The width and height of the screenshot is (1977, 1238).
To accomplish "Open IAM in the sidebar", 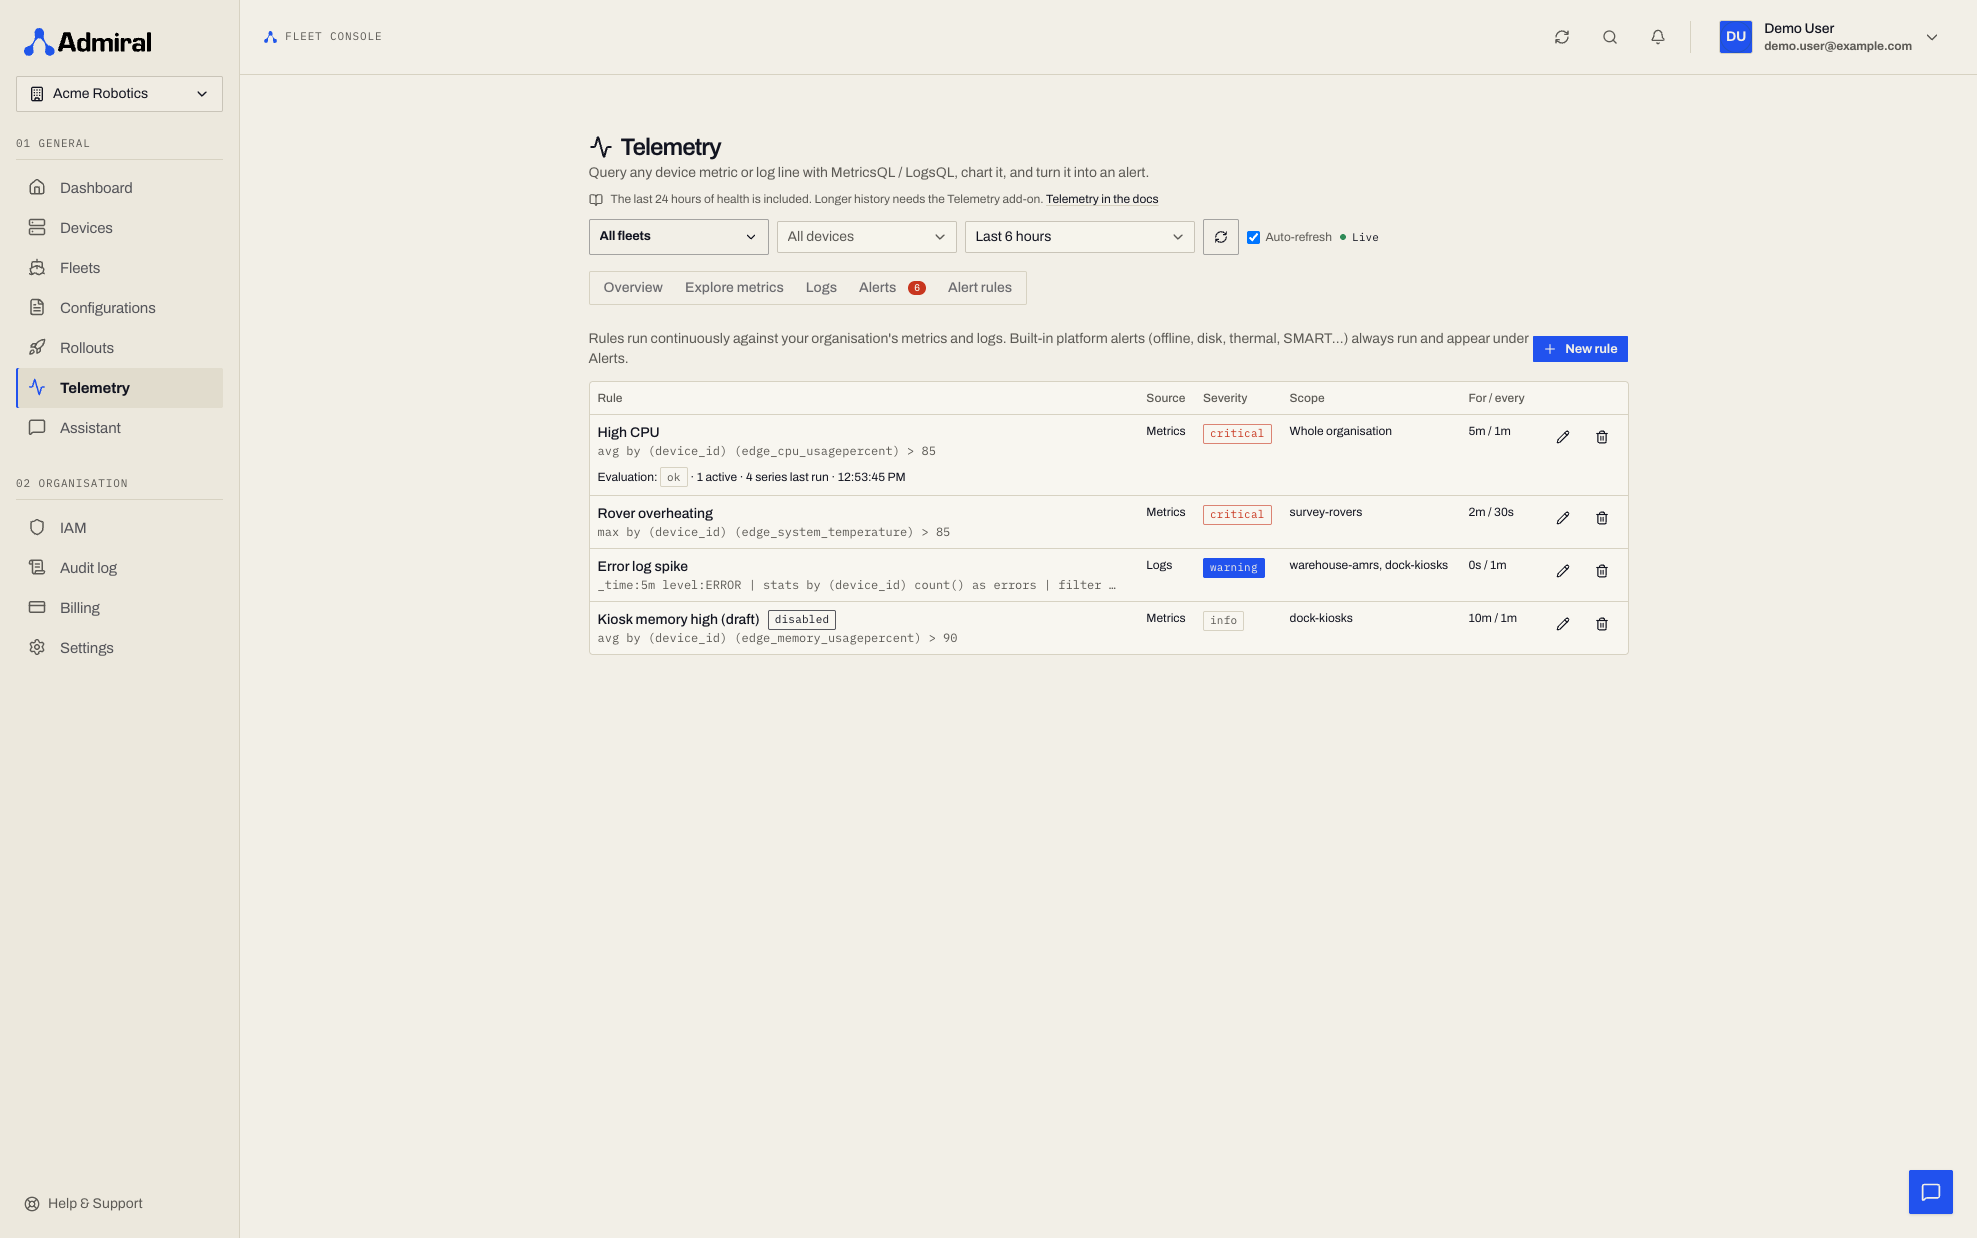I will click(x=119, y=528).
